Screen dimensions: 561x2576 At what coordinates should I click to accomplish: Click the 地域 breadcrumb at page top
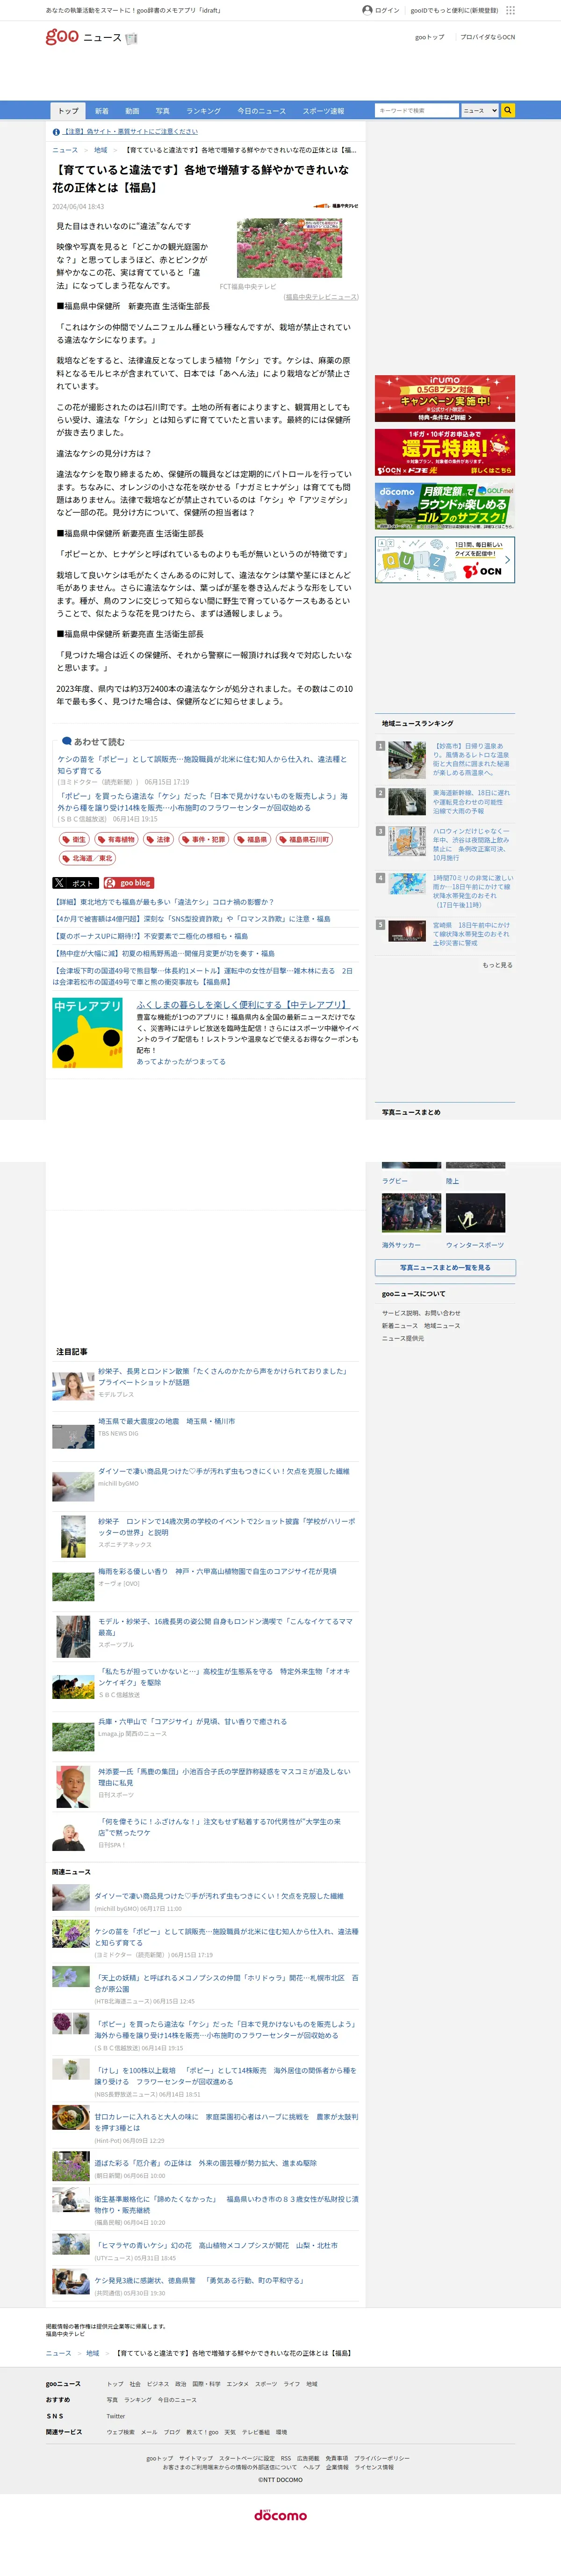point(100,150)
